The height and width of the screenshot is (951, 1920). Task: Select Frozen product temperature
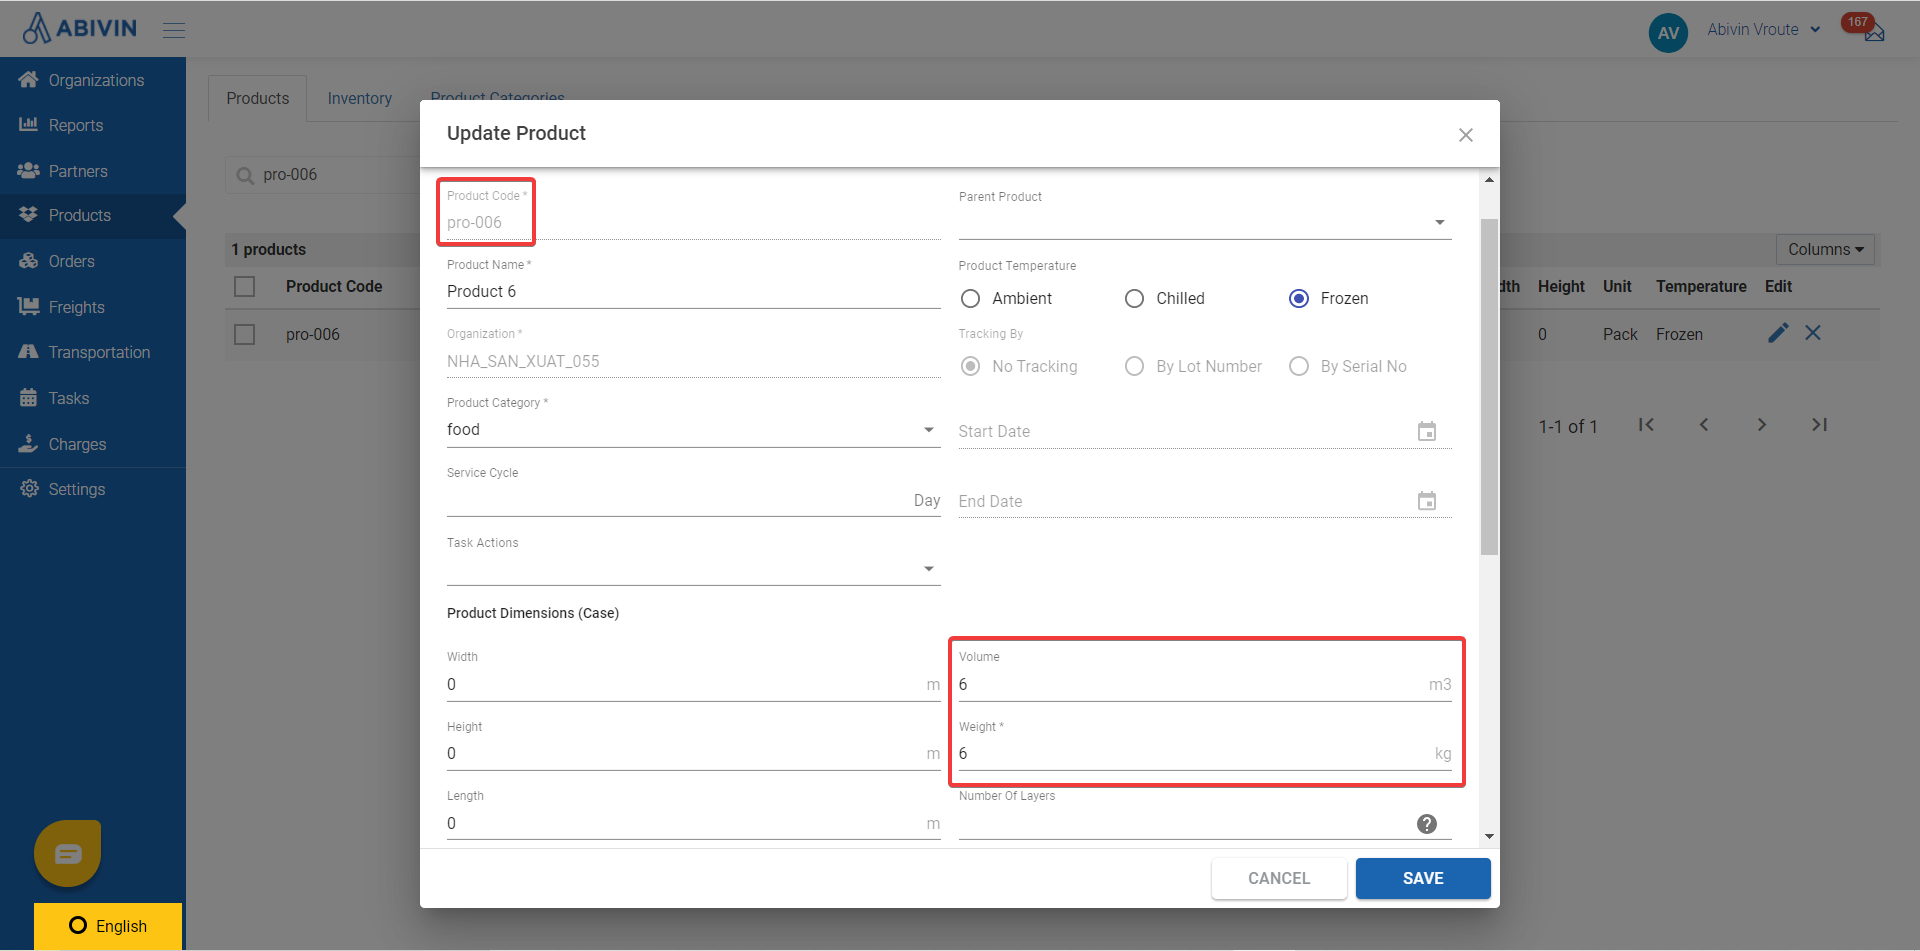[1299, 298]
